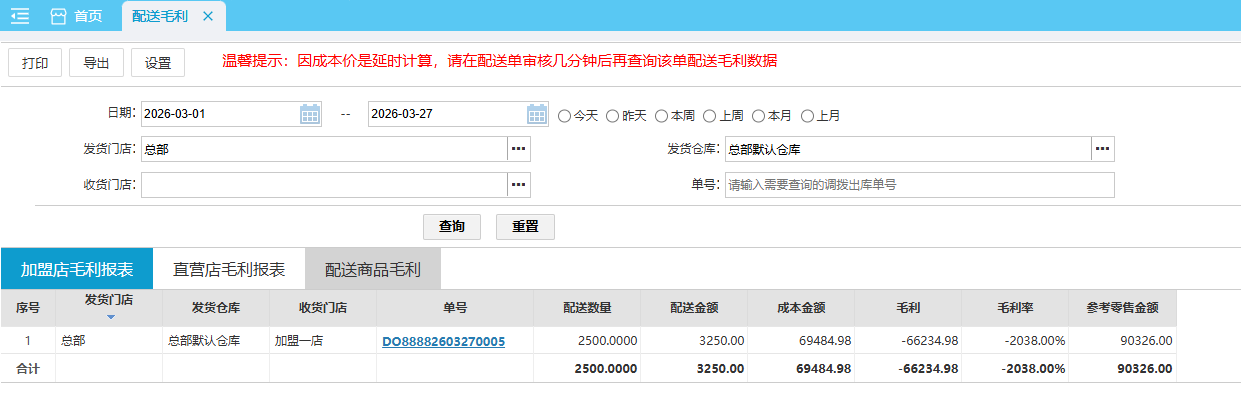Click the 配送数量 column header

point(588,307)
